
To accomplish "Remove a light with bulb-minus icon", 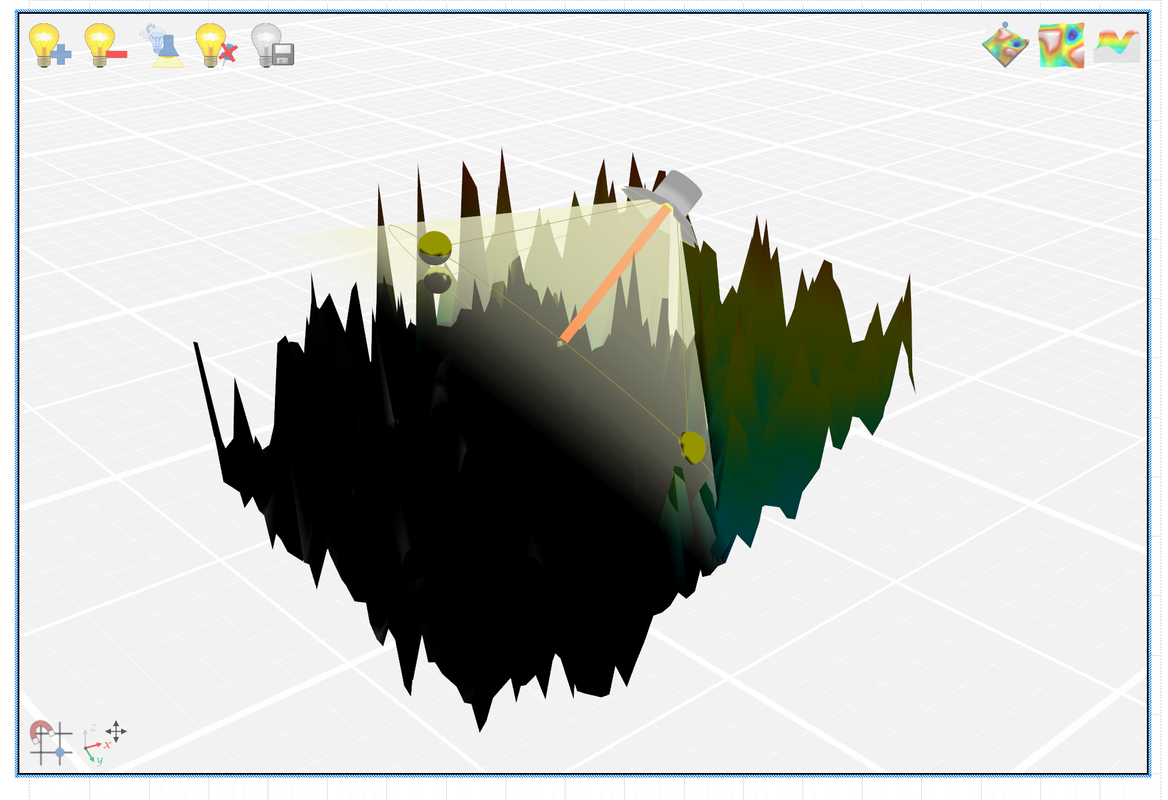I will 105,45.
